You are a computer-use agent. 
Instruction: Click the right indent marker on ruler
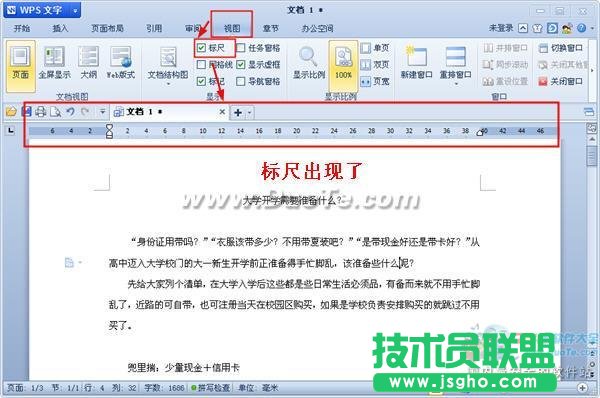pos(480,133)
